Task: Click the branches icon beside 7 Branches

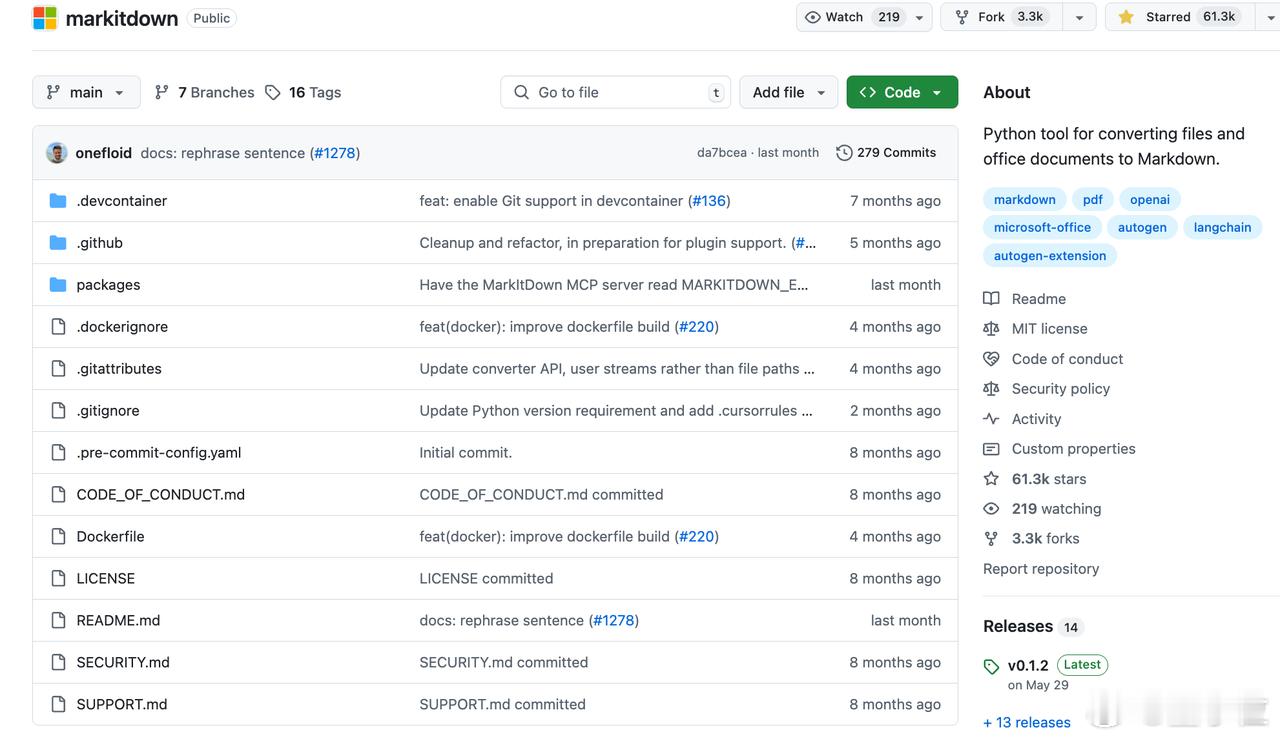Action: point(162,92)
